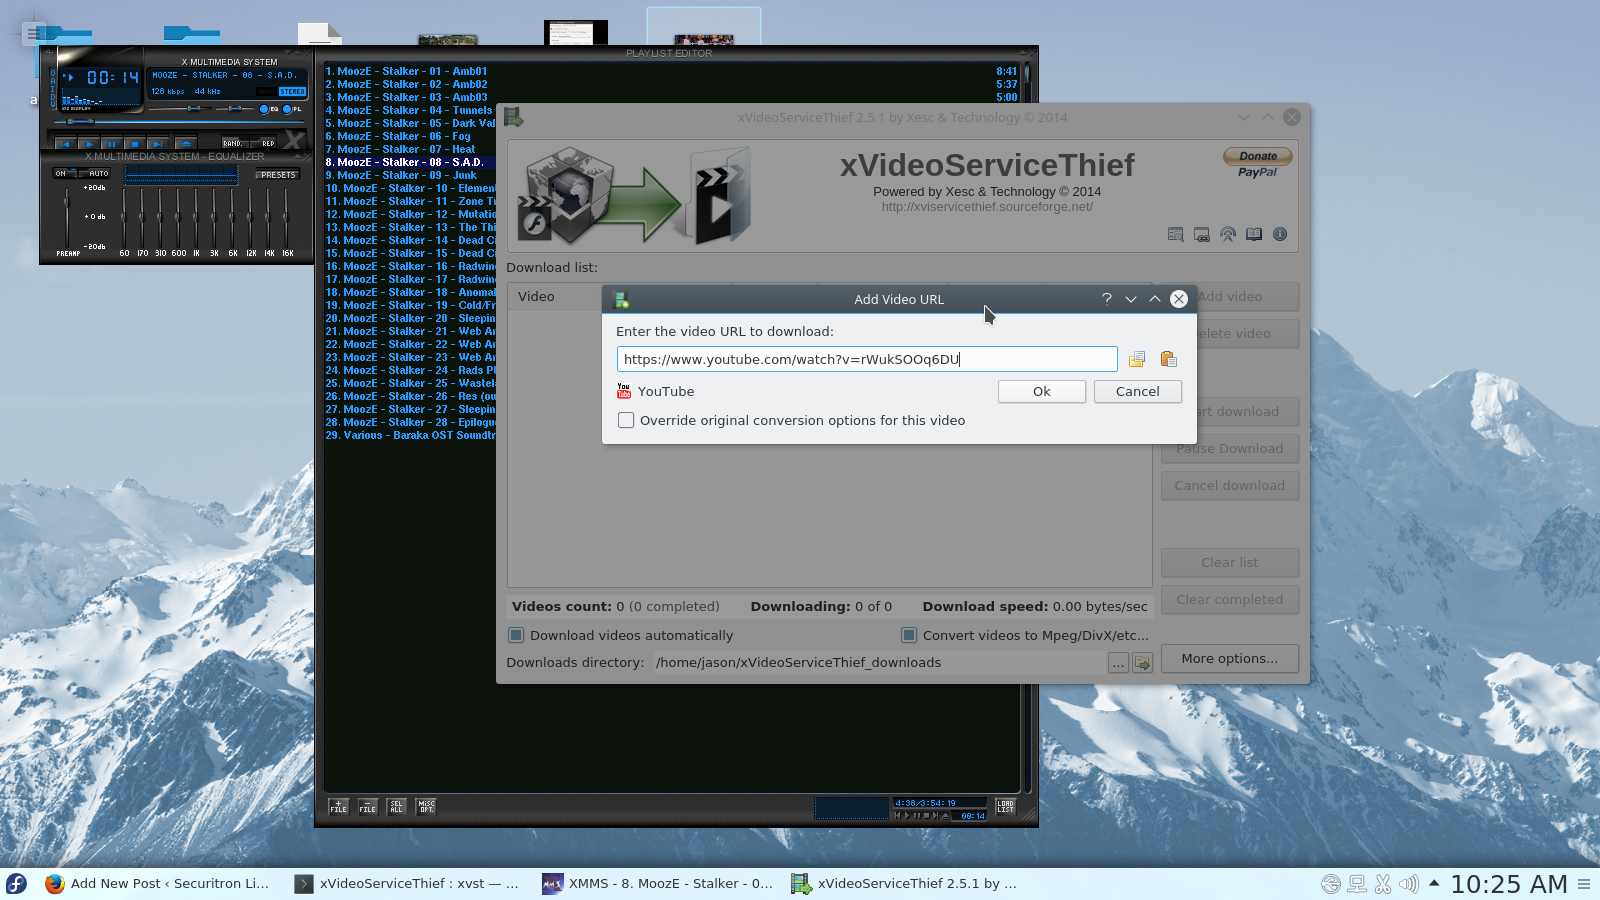
Task: Switch to XMMS taskbar entry
Action: (658, 883)
